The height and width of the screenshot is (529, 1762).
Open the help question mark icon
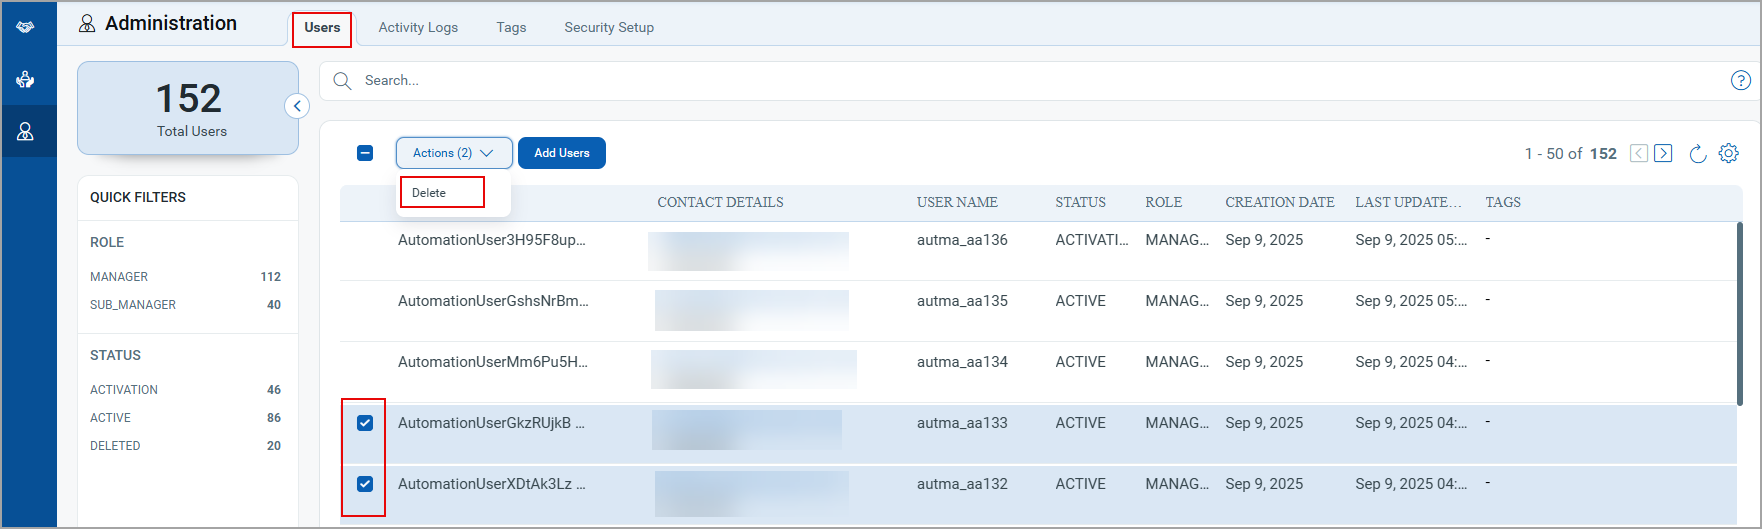pos(1741,81)
